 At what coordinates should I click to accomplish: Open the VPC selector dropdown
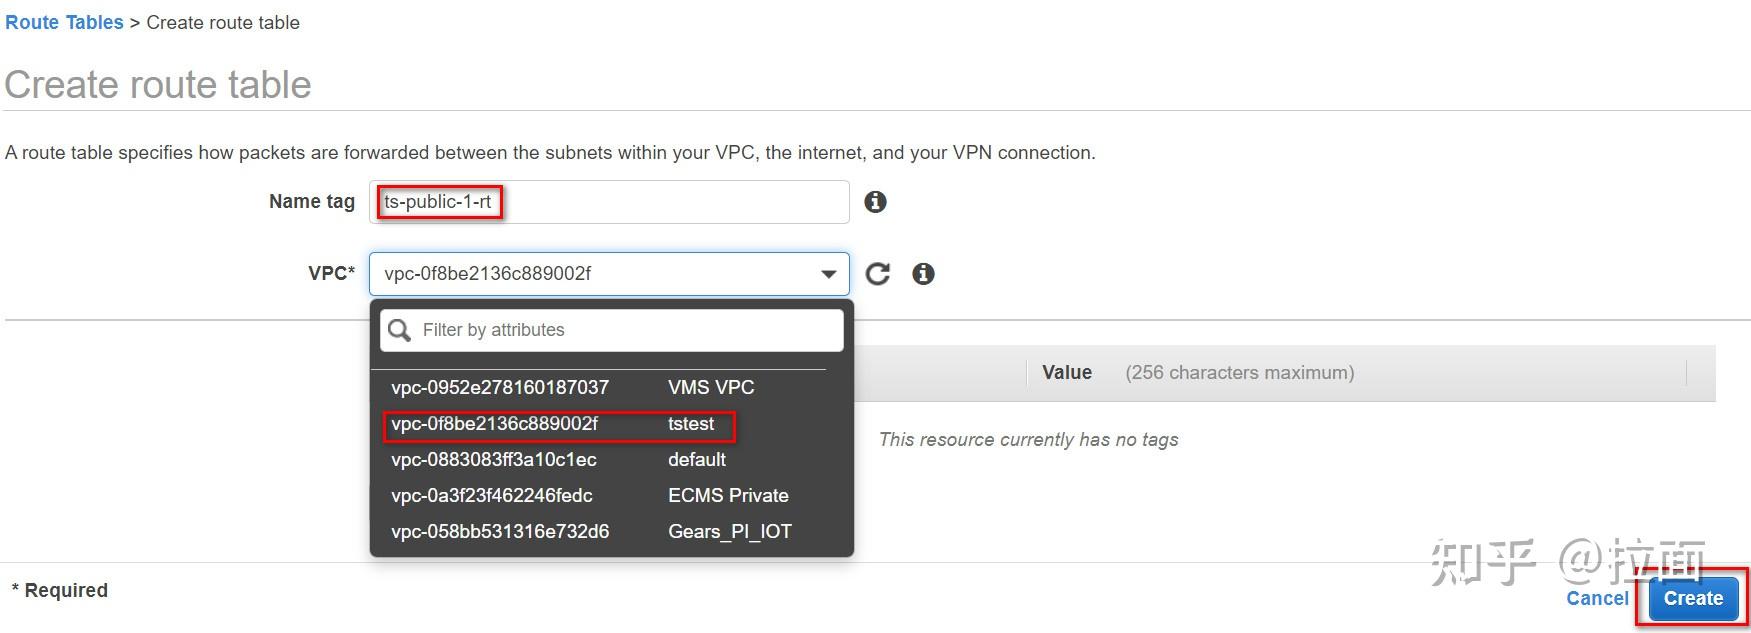(827, 273)
